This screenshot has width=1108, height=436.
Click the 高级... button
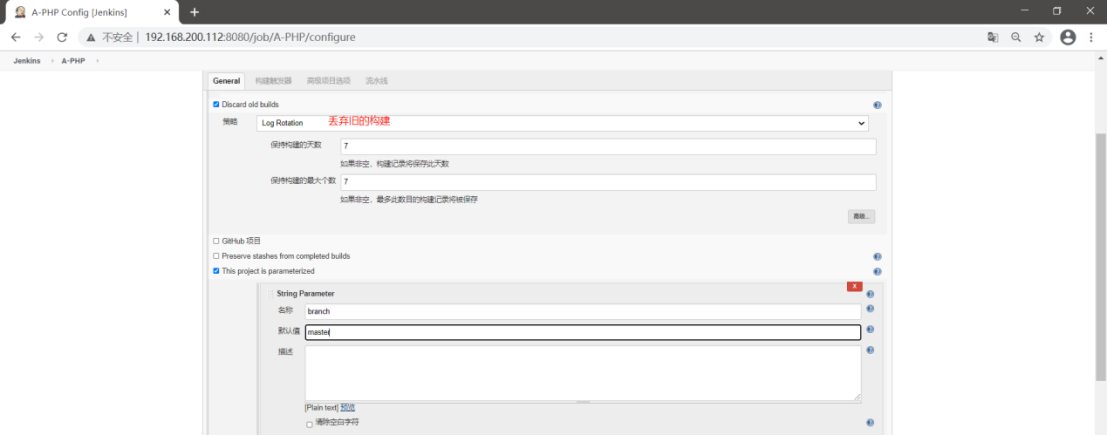(861, 216)
